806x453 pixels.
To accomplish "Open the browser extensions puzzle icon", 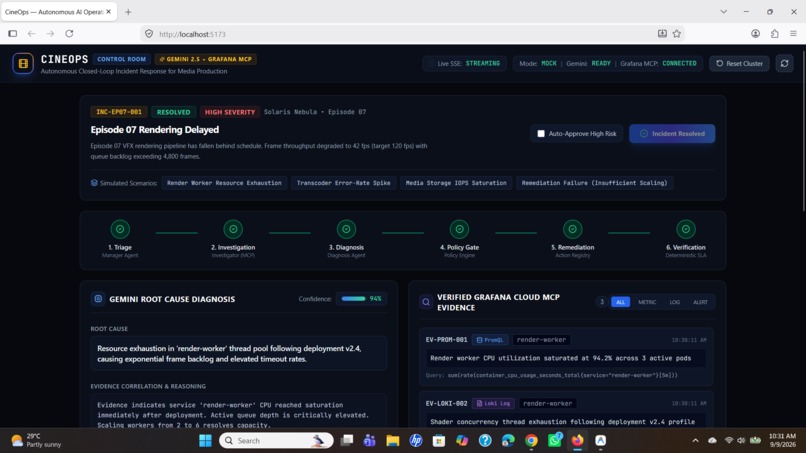I will pos(775,33).
